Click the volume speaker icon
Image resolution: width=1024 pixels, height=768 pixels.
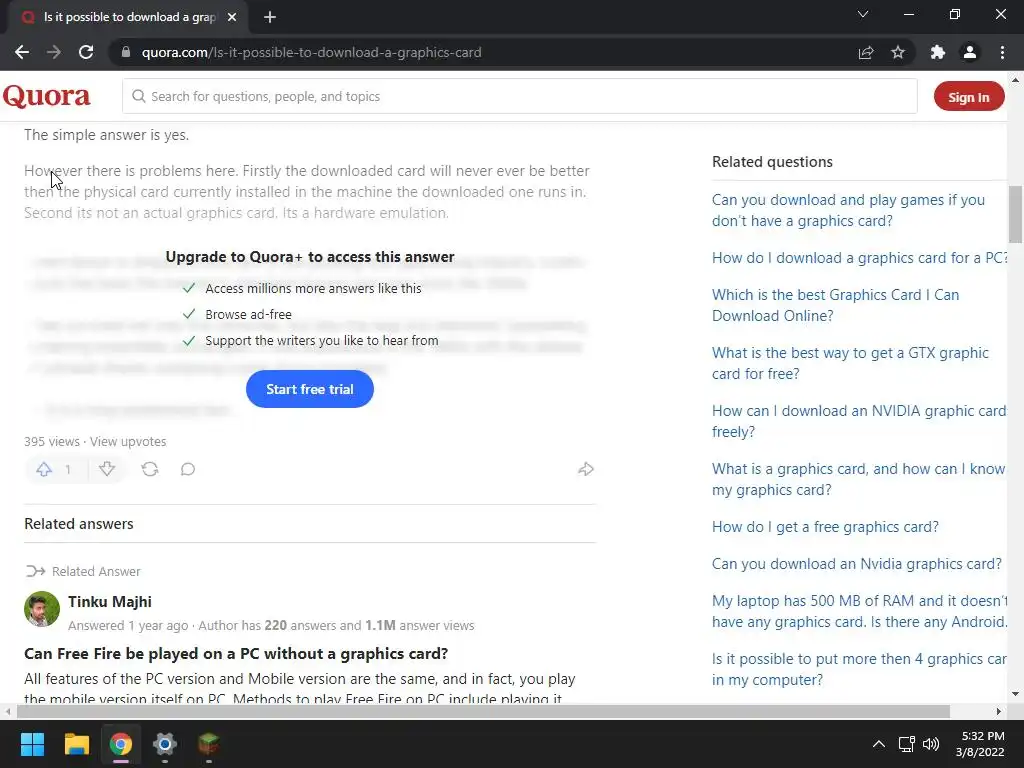[x=931, y=744]
